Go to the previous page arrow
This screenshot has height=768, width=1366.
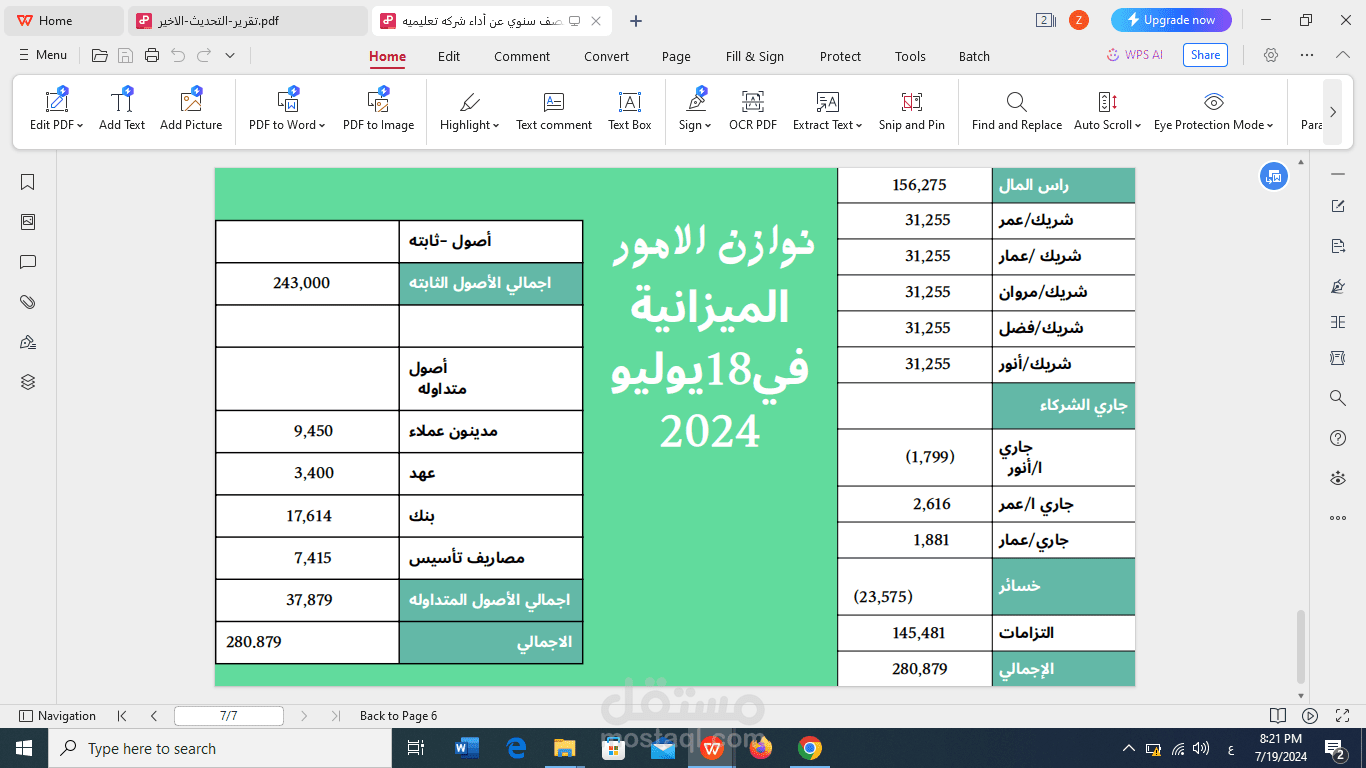(154, 716)
